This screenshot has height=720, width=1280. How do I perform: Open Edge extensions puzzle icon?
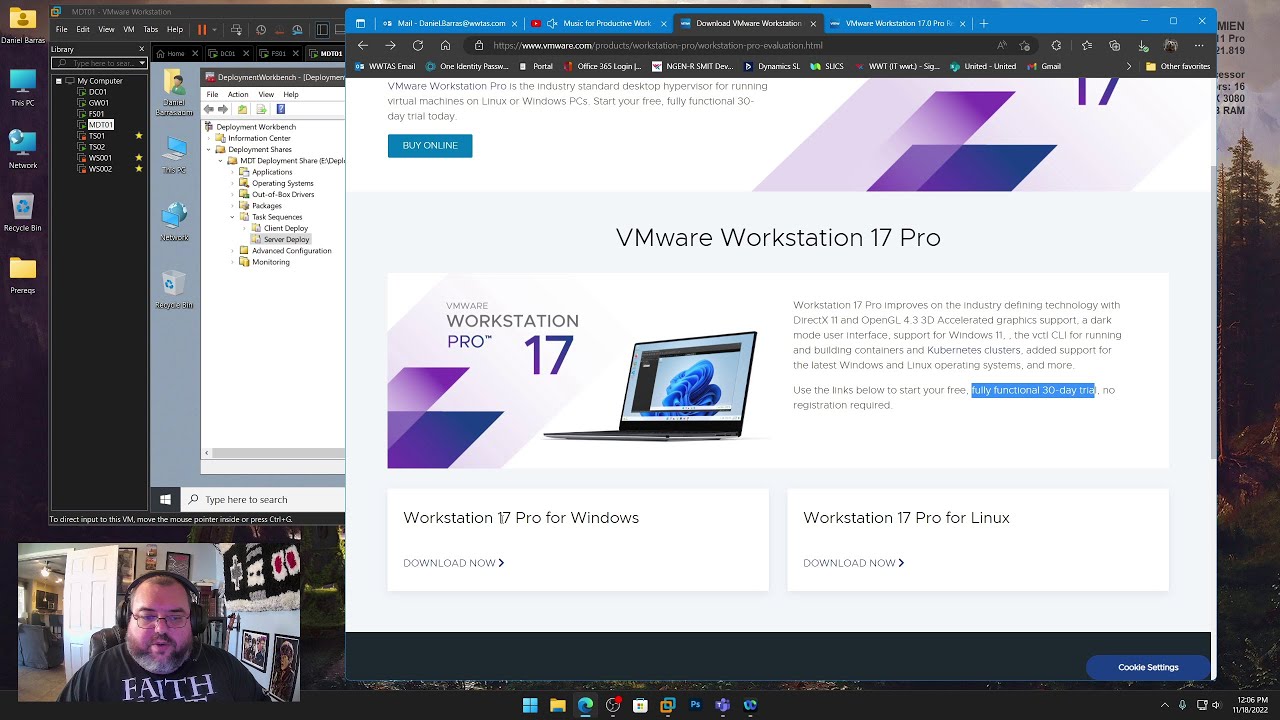click(1056, 45)
